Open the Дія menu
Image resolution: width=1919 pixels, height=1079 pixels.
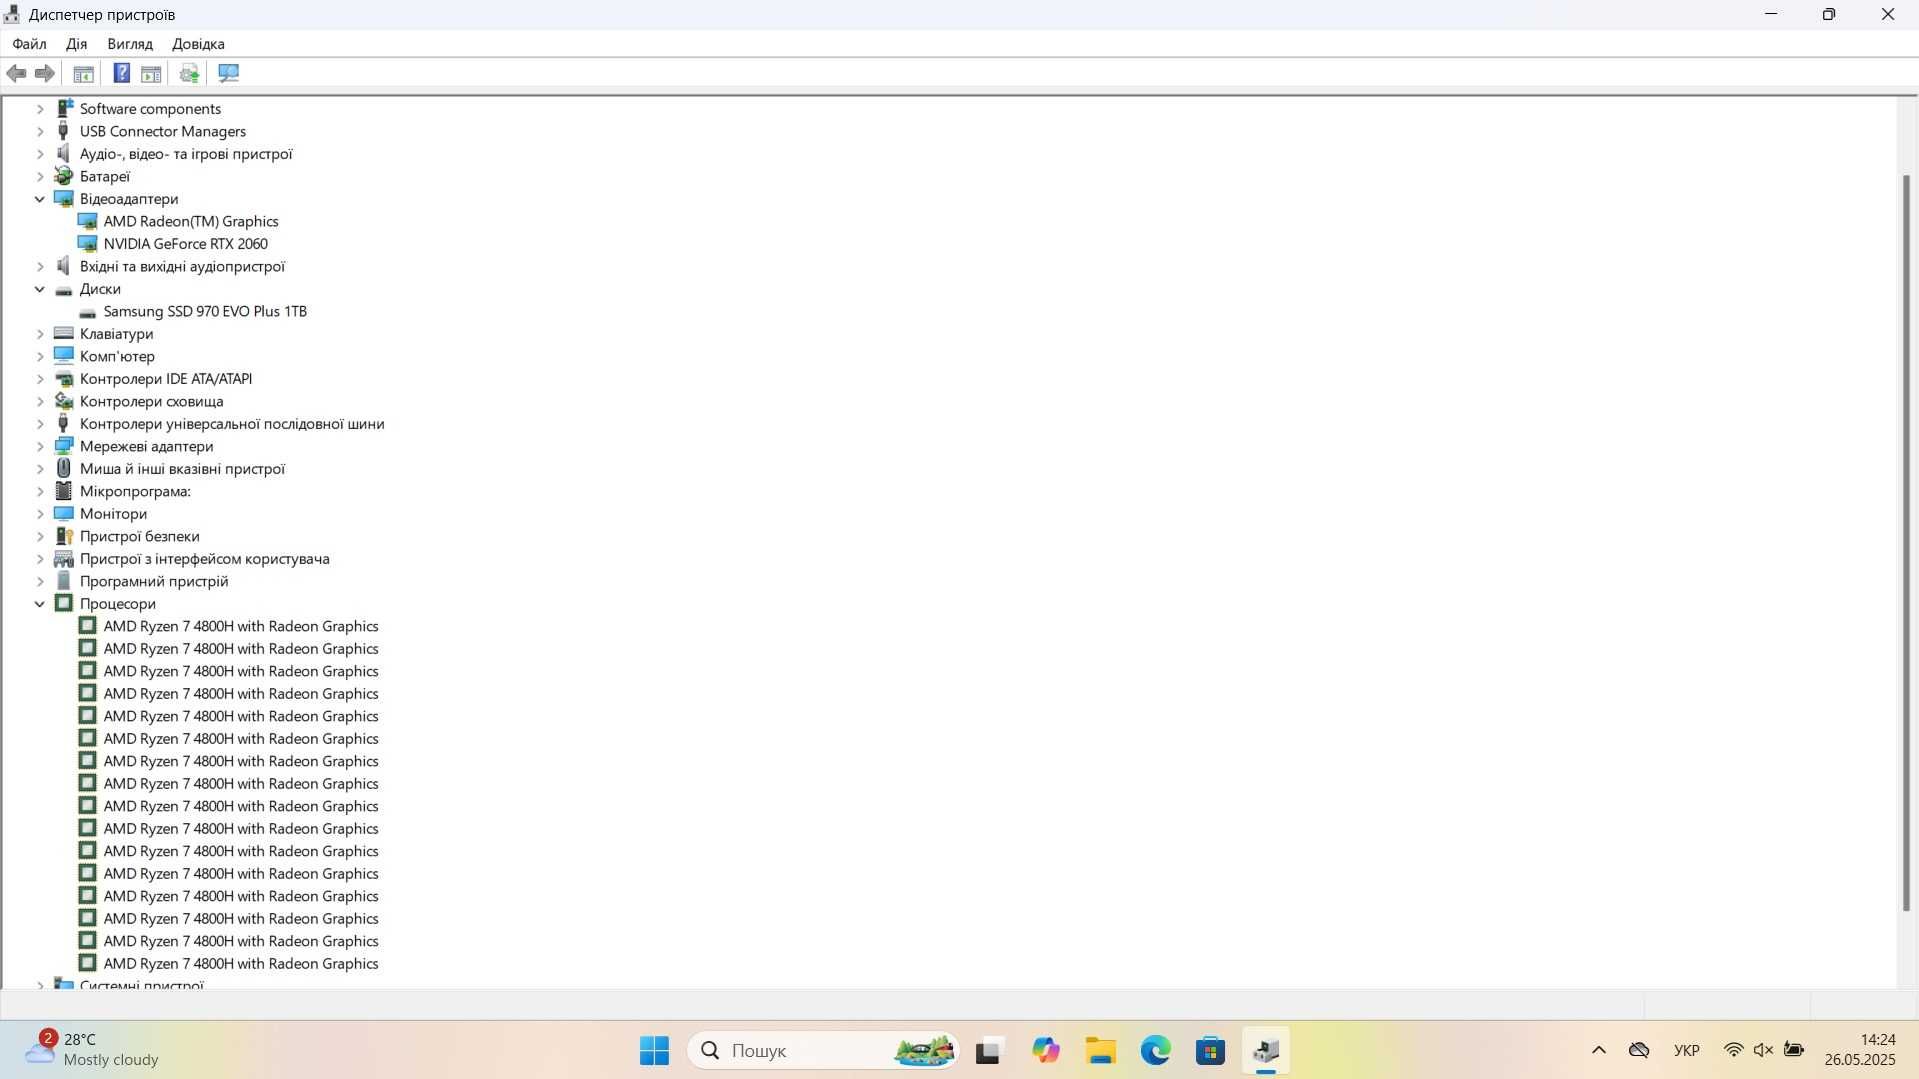(x=76, y=44)
